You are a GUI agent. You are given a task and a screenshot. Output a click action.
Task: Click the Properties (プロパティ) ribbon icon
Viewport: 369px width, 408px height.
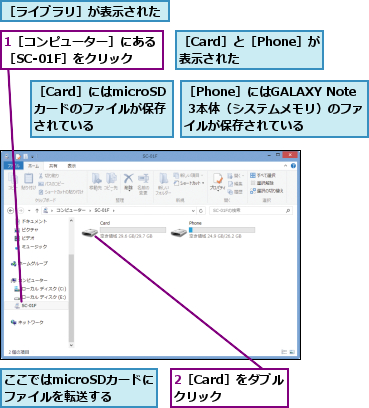(217, 182)
